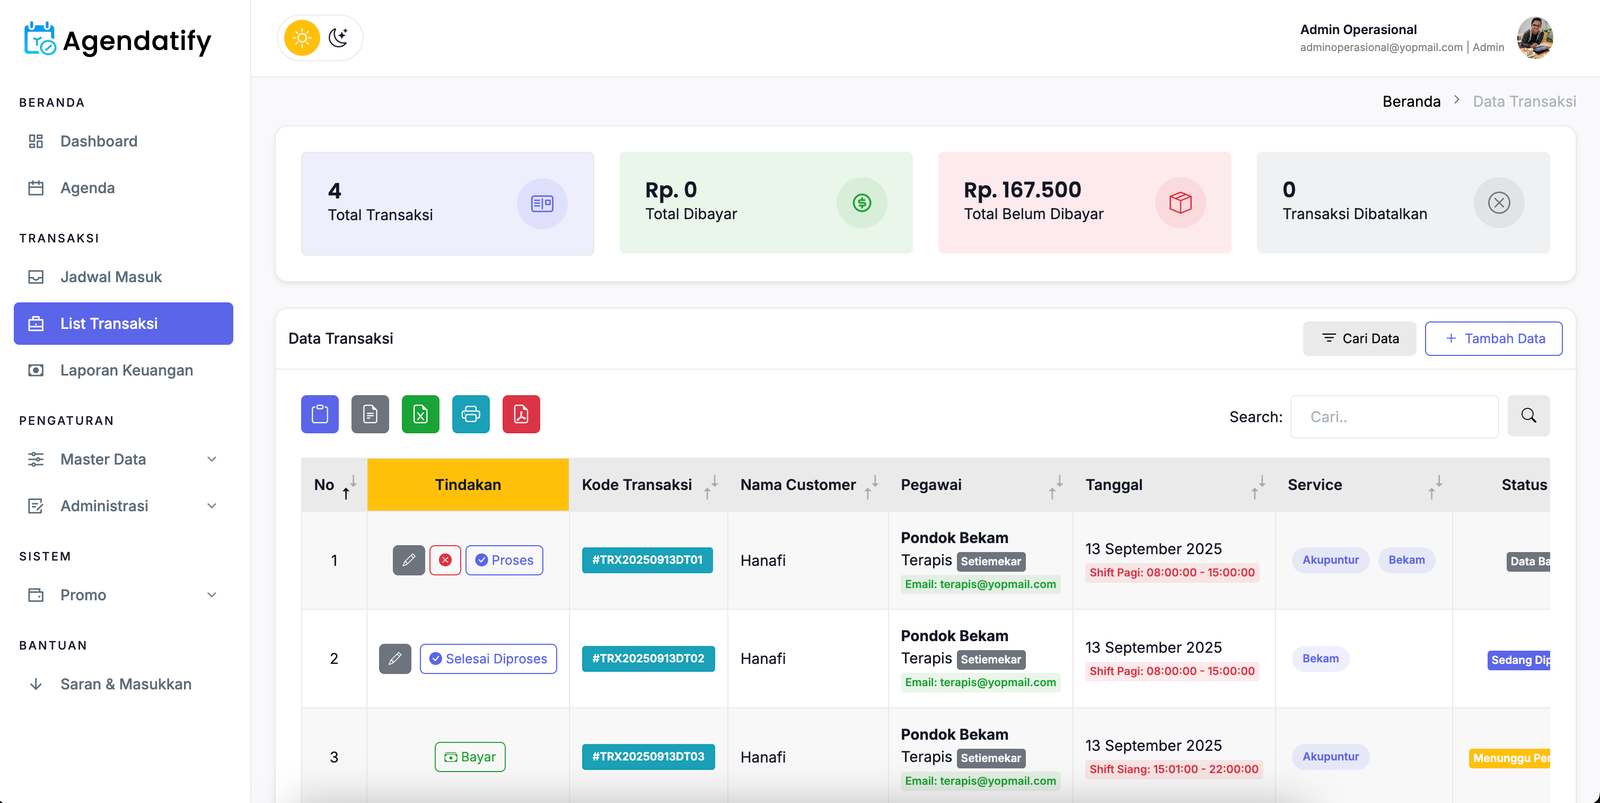Focus the Cari search input field

click(1394, 417)
